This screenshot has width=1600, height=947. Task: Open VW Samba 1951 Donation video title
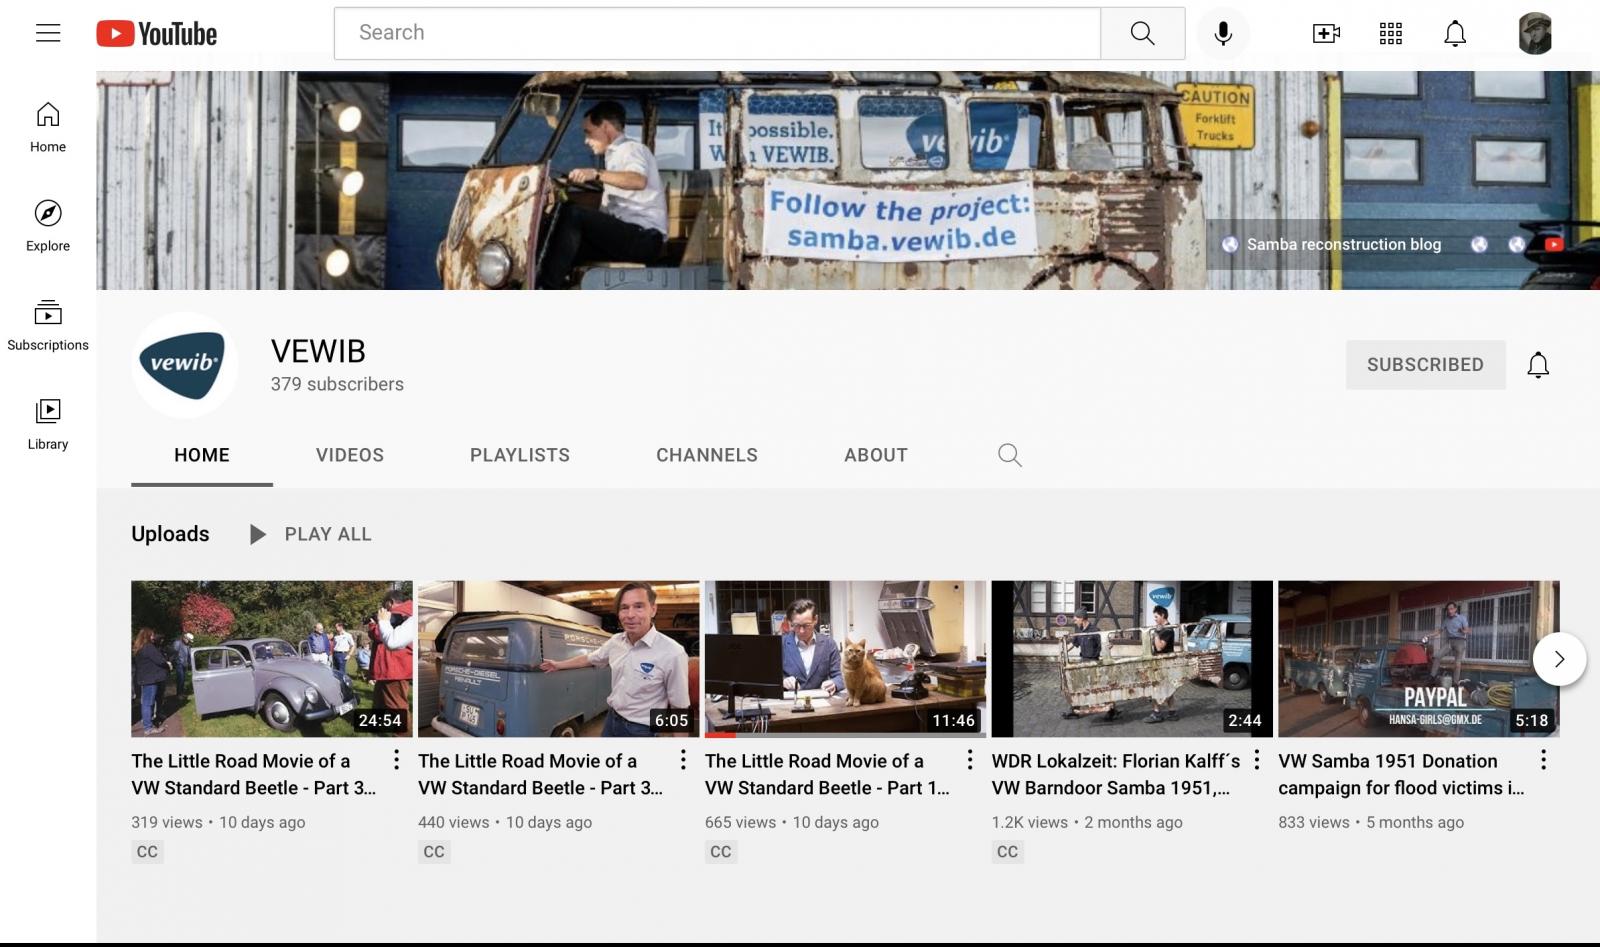pyautogui.click(x=1402, y=774)
